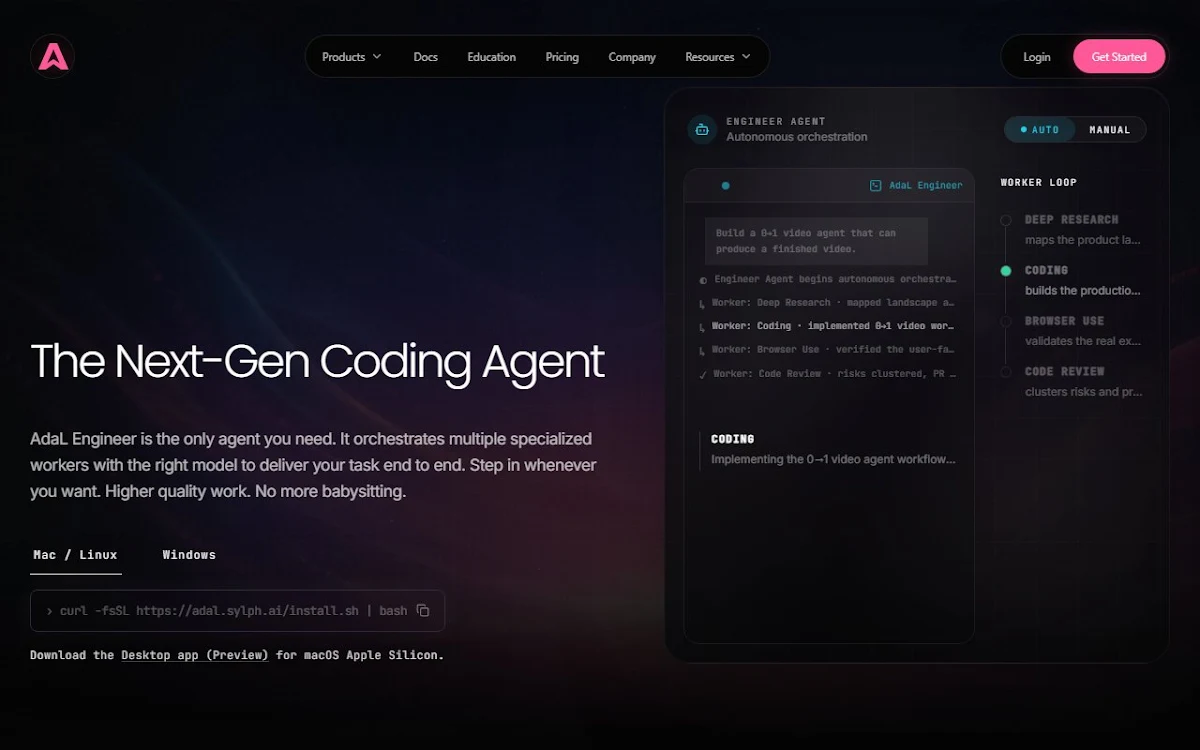Open the Pricing page
The image size is (1200, 750).
562,57
